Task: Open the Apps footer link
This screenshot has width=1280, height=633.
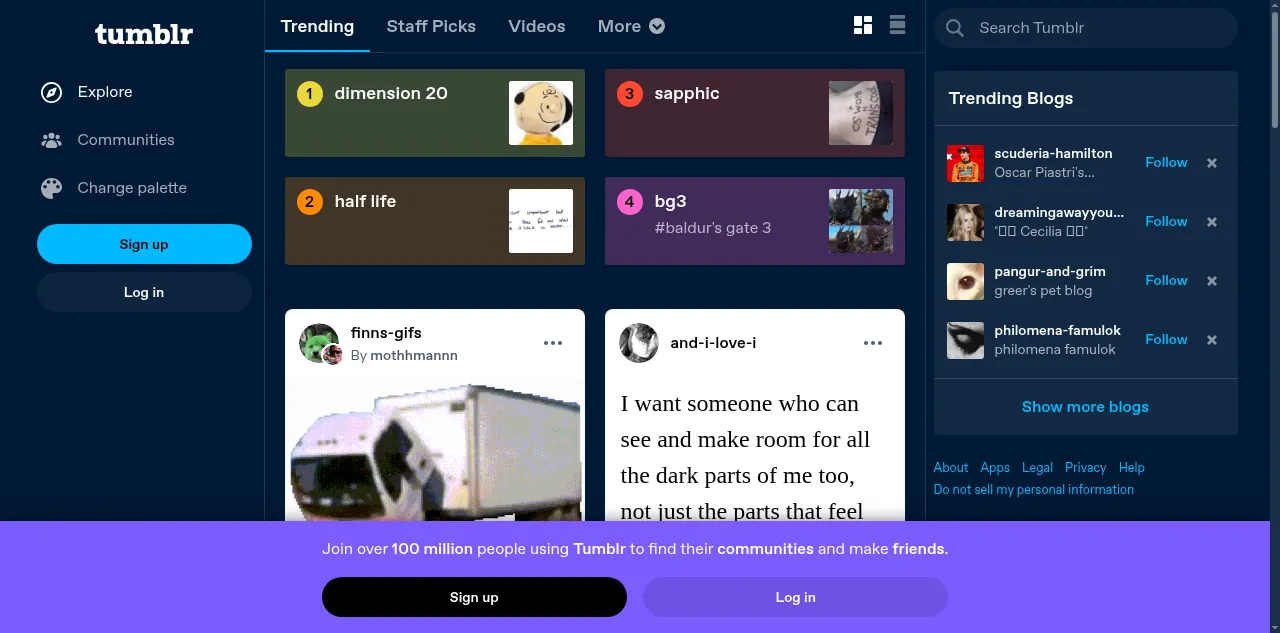Action: tap(995, 468)
